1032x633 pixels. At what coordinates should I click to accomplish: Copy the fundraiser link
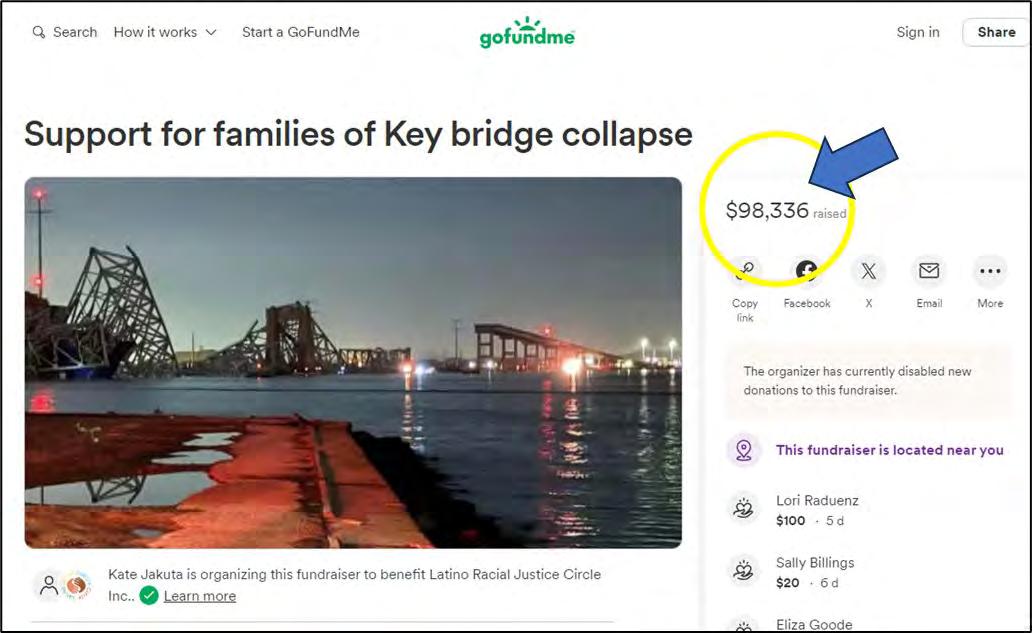pos(745,272)
